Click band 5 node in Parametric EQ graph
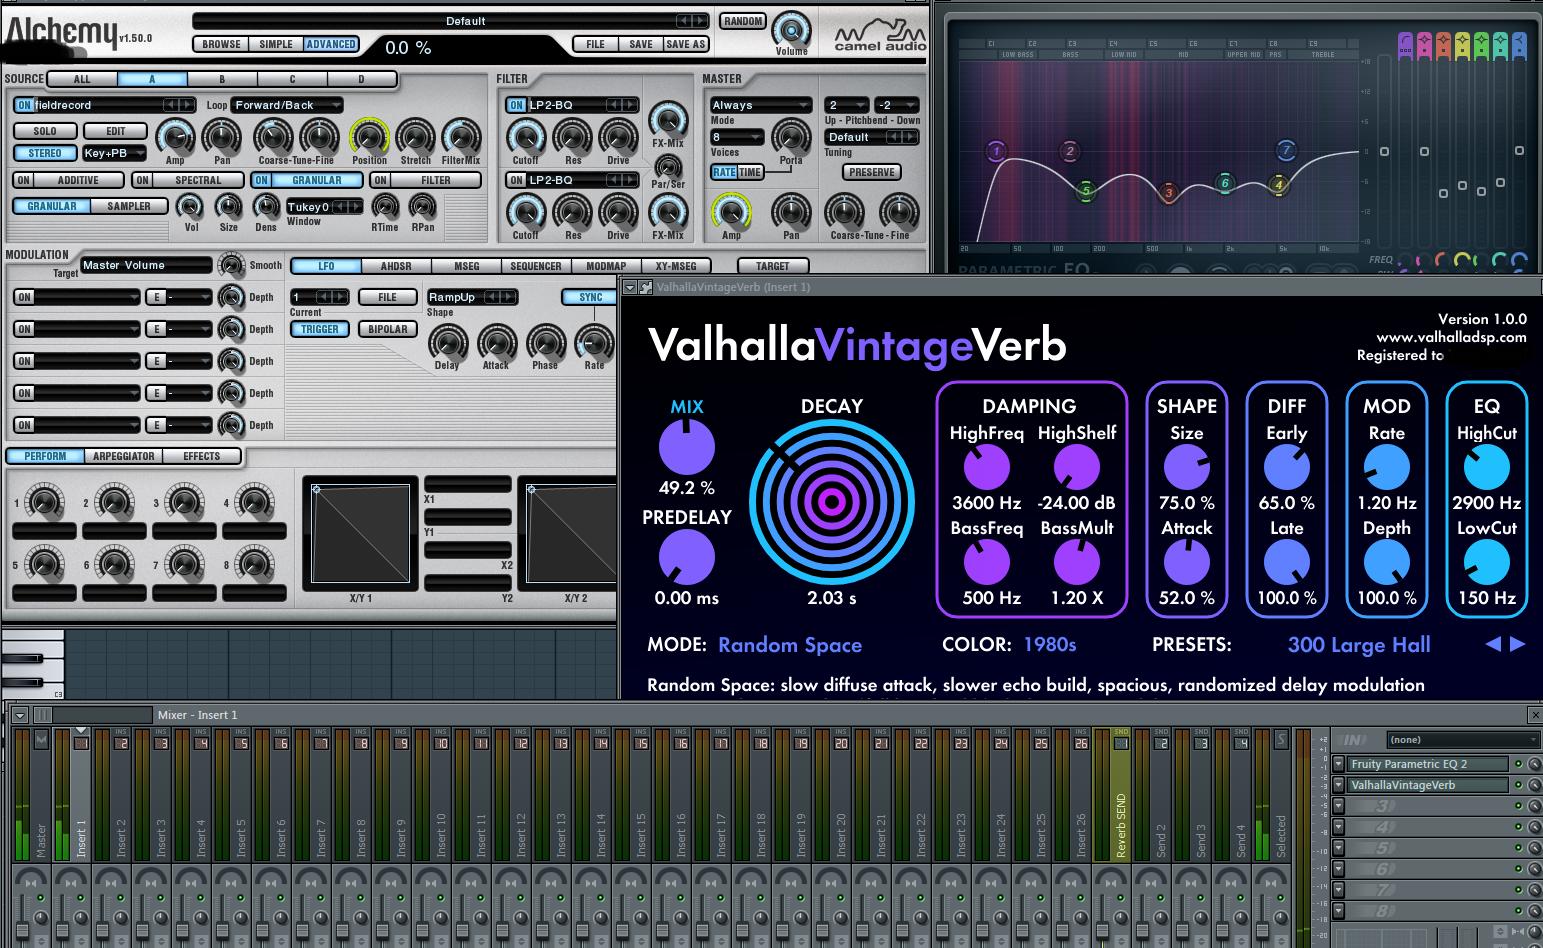 click(1087, 190)
